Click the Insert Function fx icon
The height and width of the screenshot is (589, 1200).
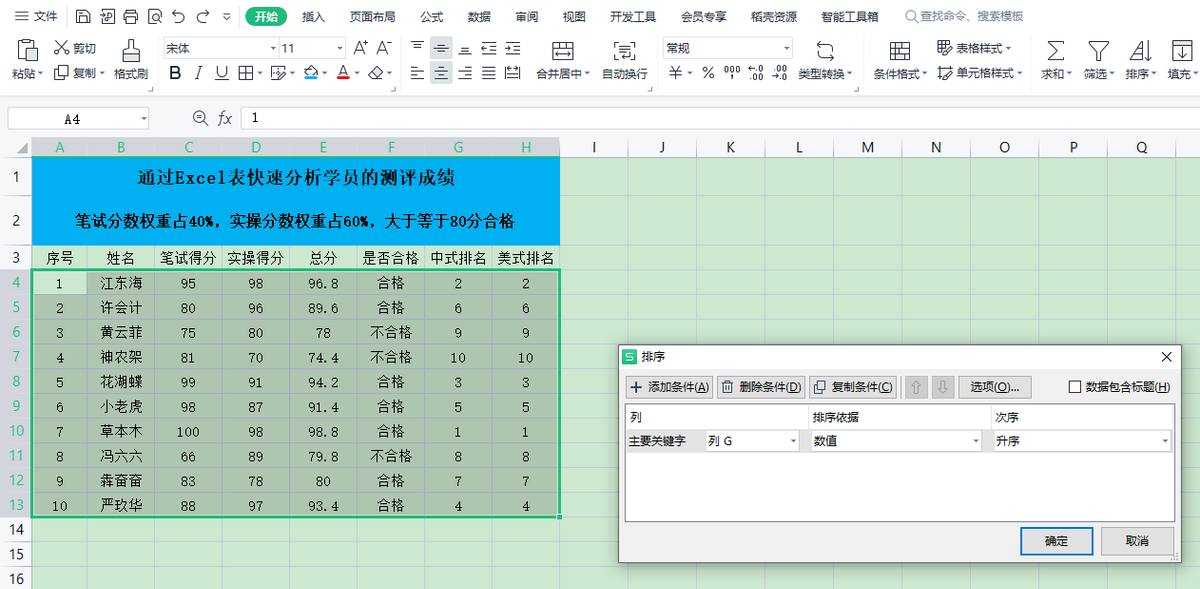(x=225, y=118)
